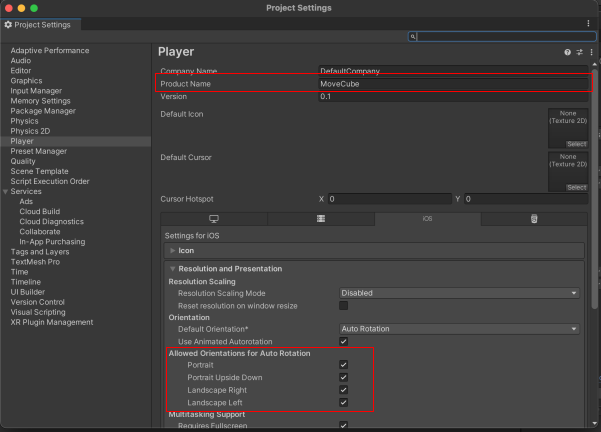Click the Cursor Hotspot Y field
The image size is (601, 432).
[526, 199]
